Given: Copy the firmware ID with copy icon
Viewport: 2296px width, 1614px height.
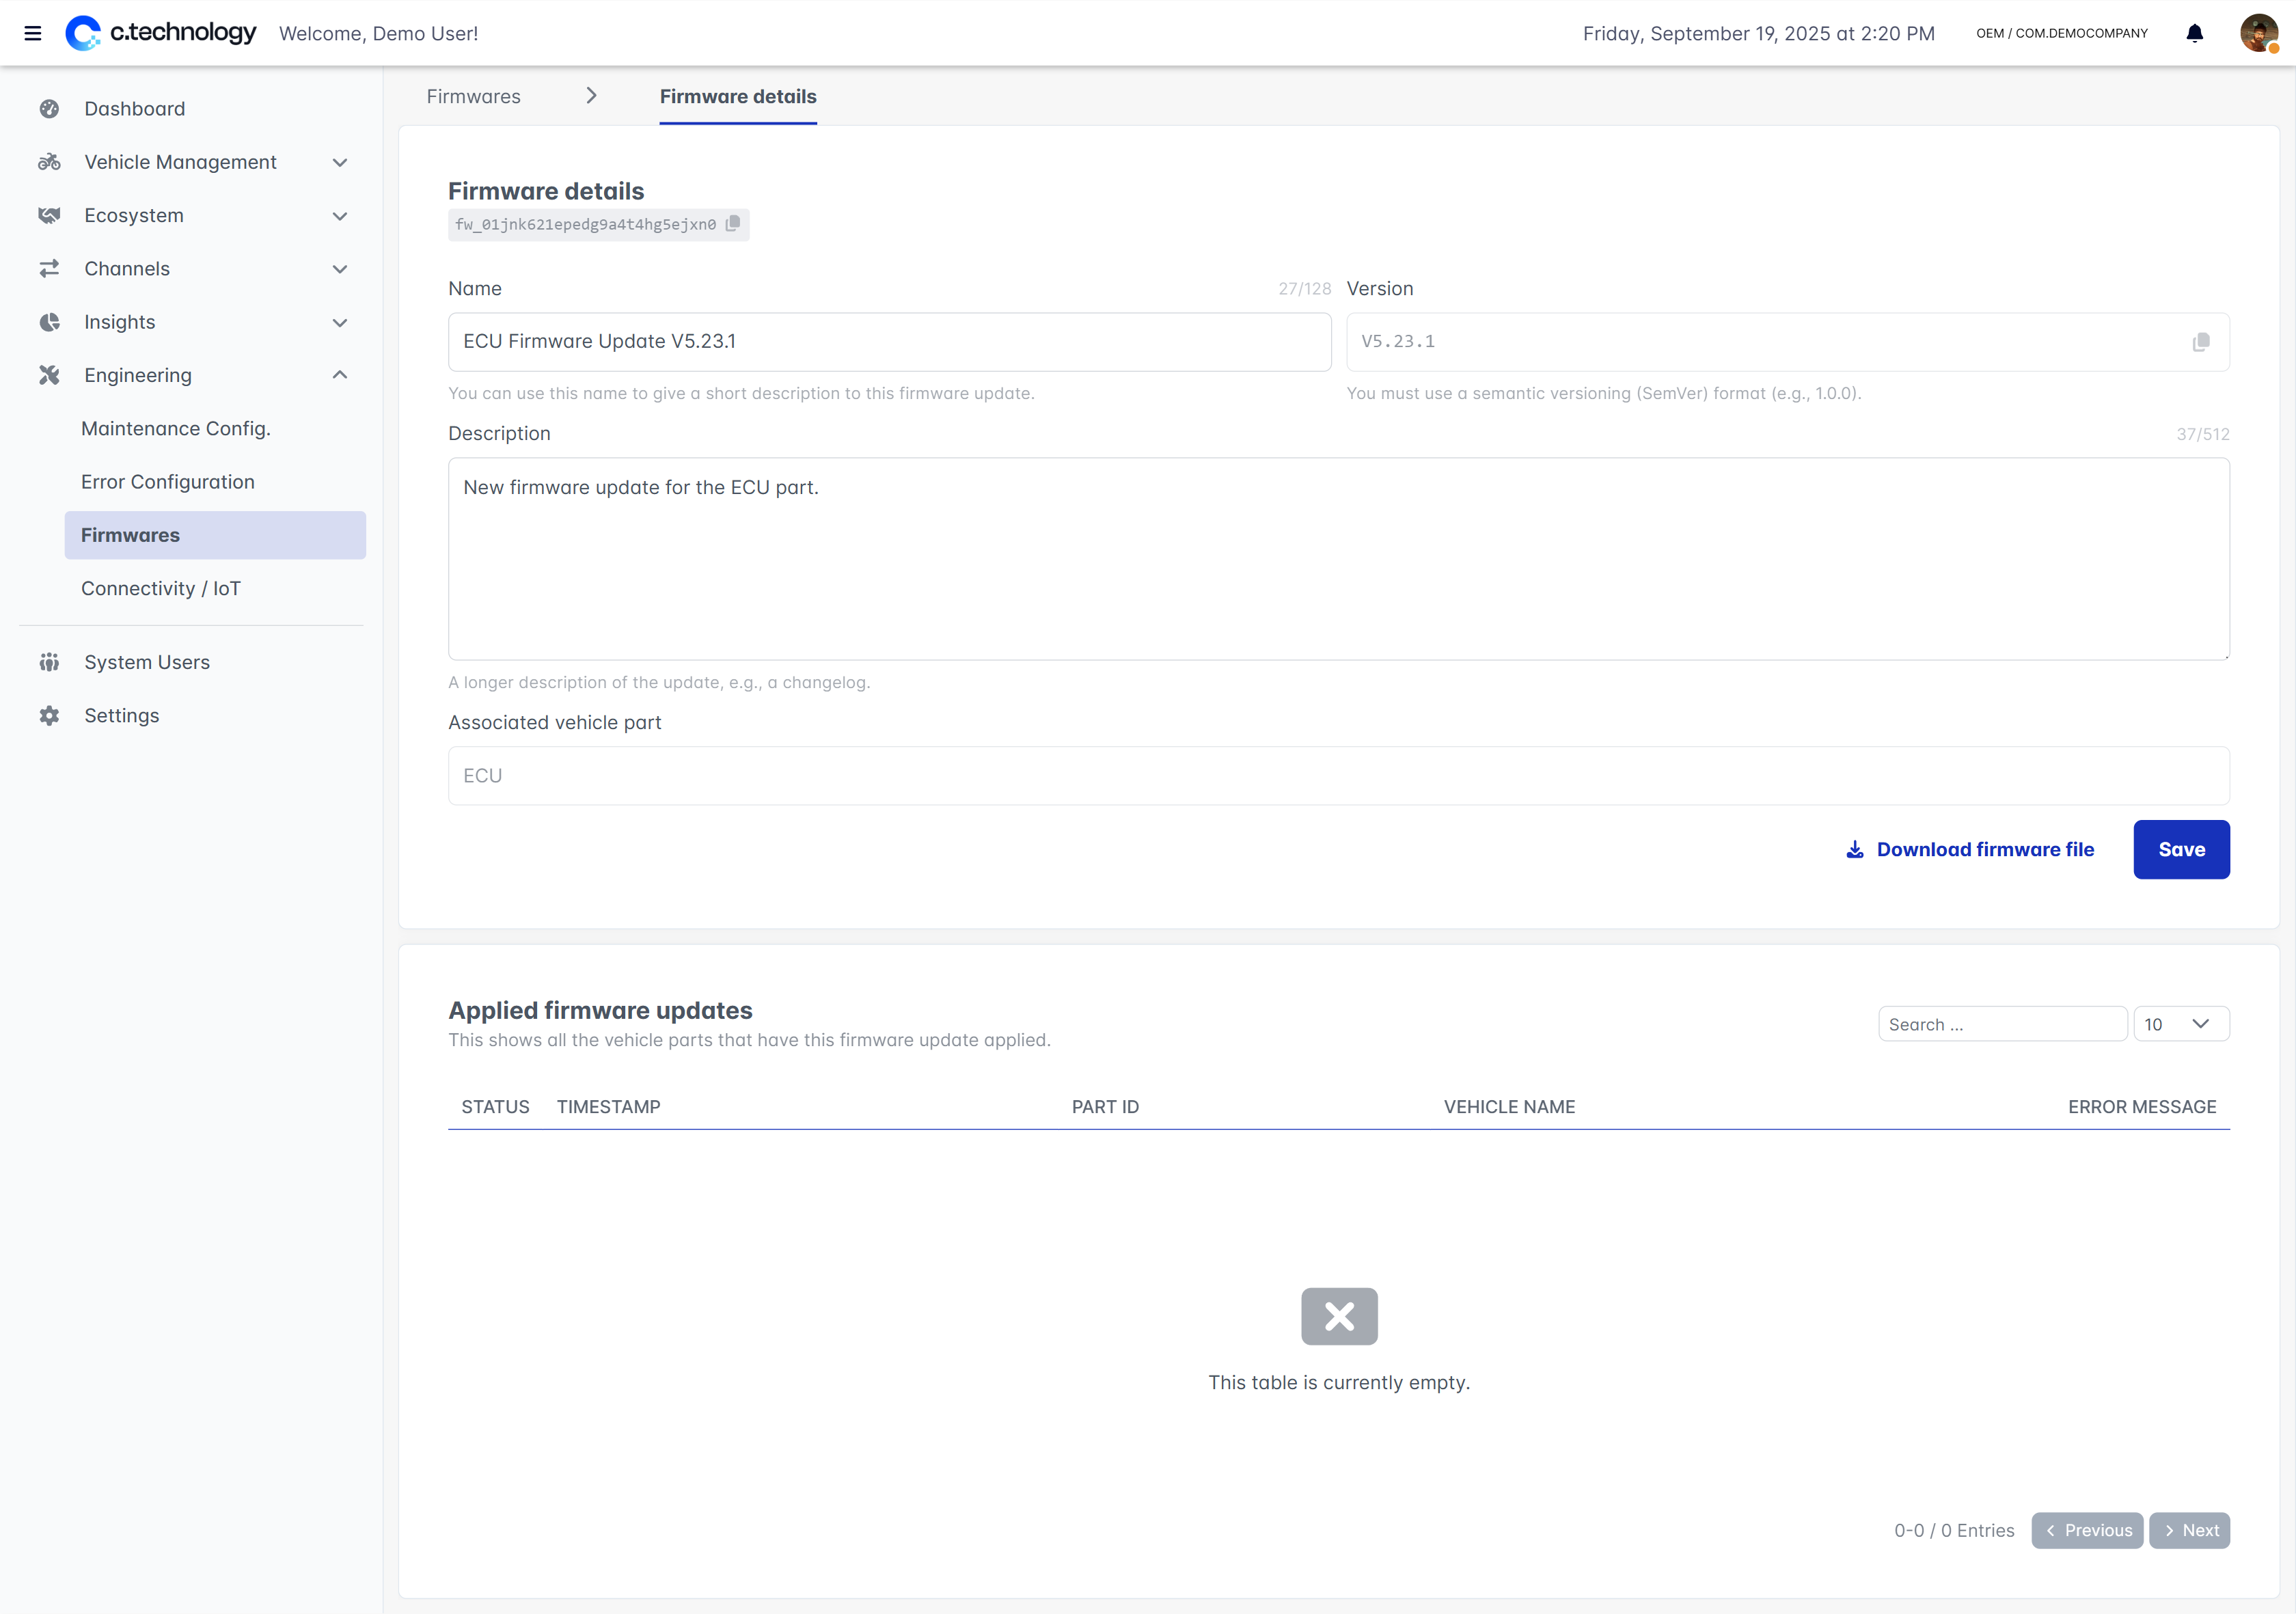Looking at the screenshot, I should pos(733,223).
